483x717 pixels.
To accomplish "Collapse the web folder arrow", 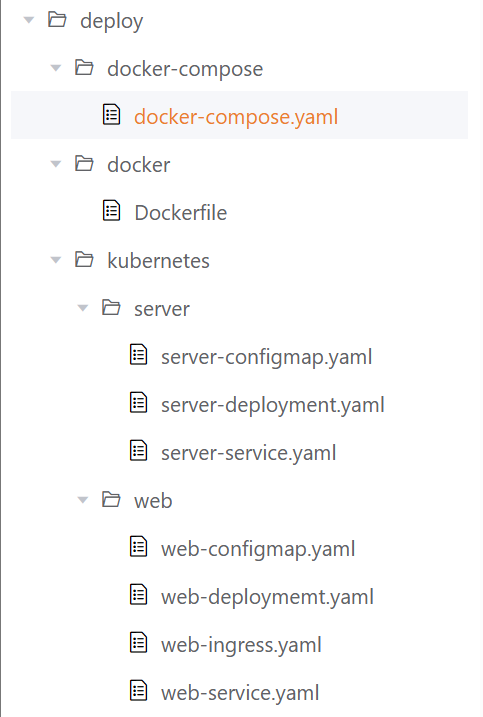I will 83,500.
